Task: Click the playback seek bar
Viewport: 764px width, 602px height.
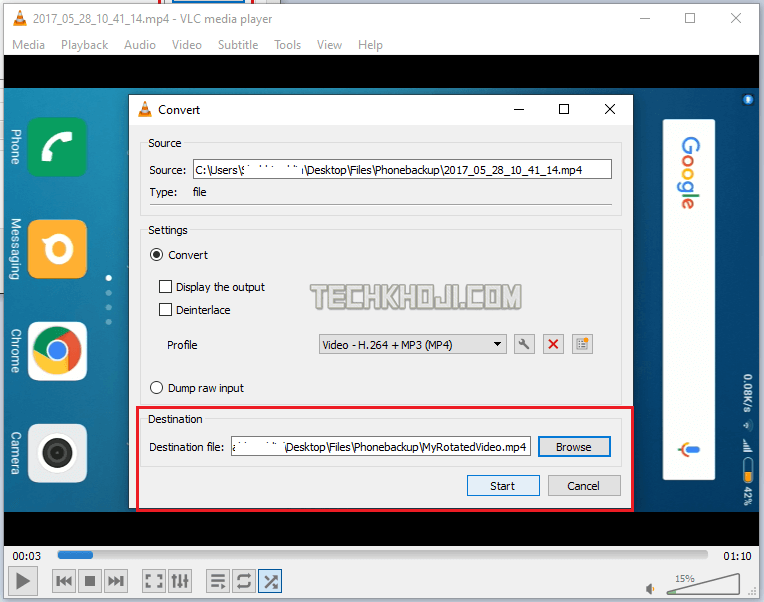Action: point(382,555)
